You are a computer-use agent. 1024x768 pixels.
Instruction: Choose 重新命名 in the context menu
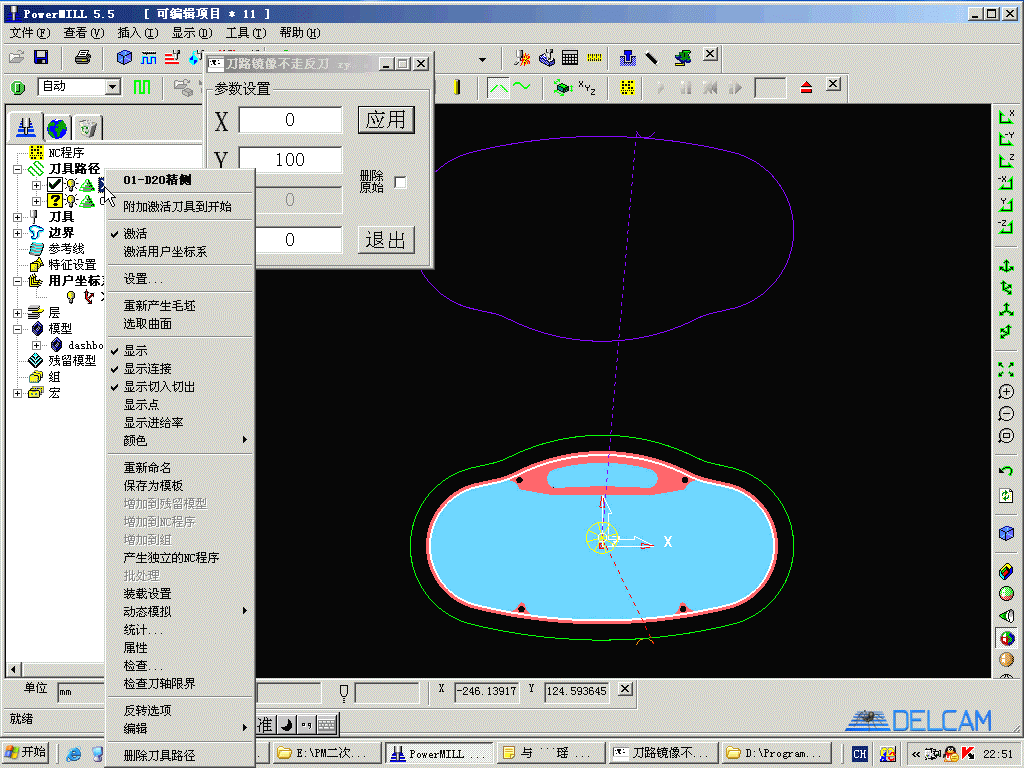pos(148,468)
